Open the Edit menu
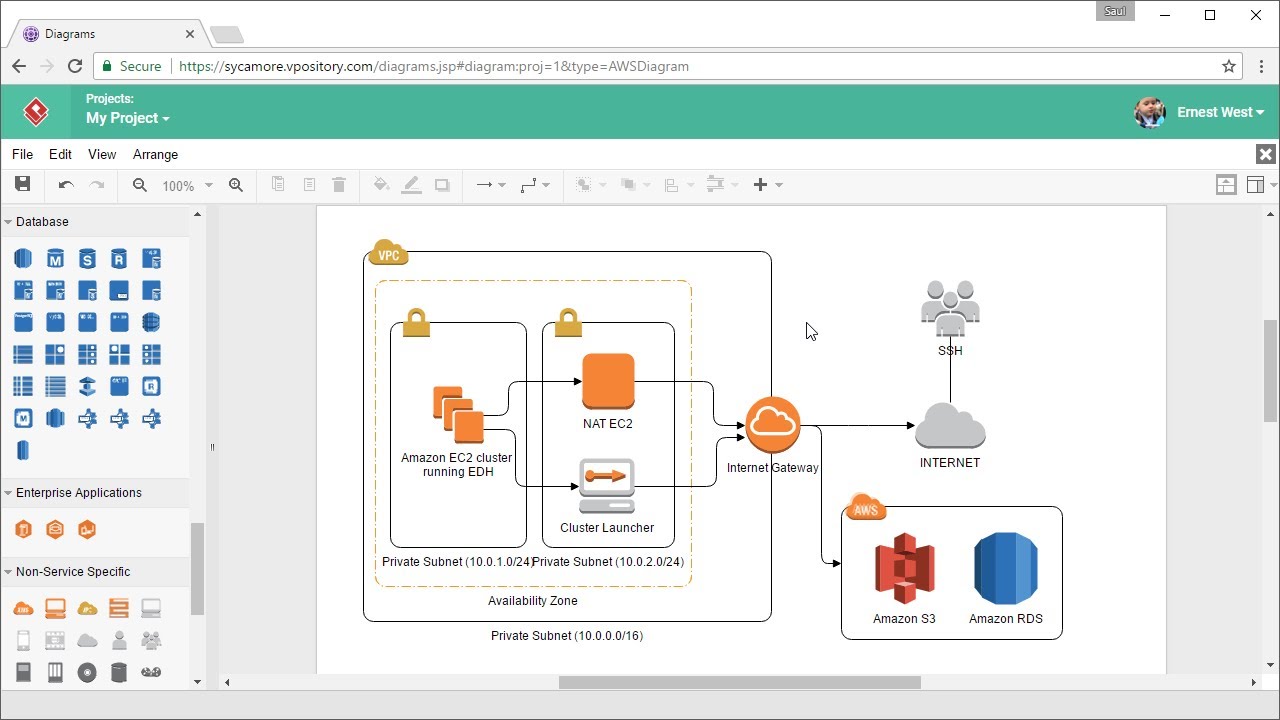1280x720 pixels. click(60, 154)
